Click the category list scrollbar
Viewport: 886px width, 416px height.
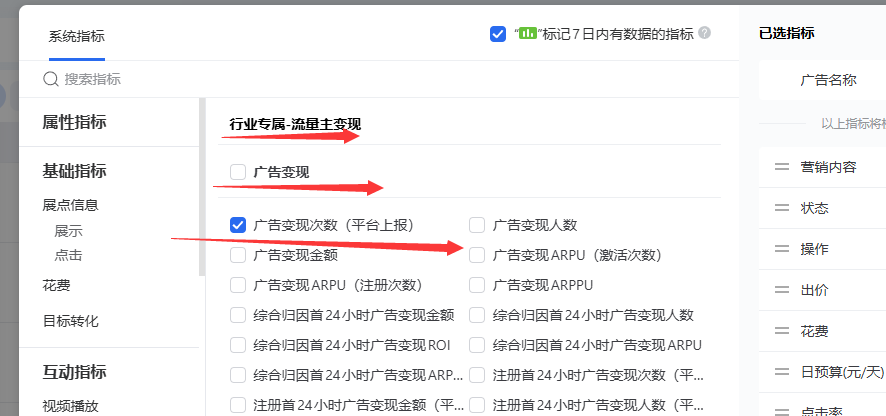[x=202, y=187]
